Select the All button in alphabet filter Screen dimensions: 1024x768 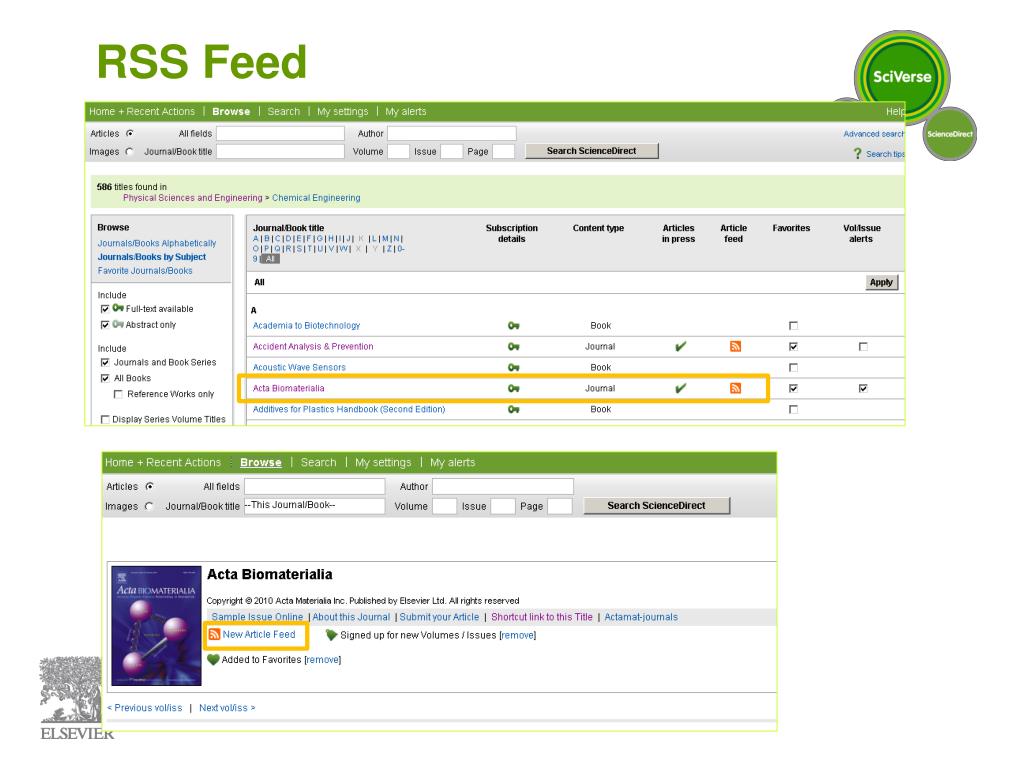pos(270,259)
